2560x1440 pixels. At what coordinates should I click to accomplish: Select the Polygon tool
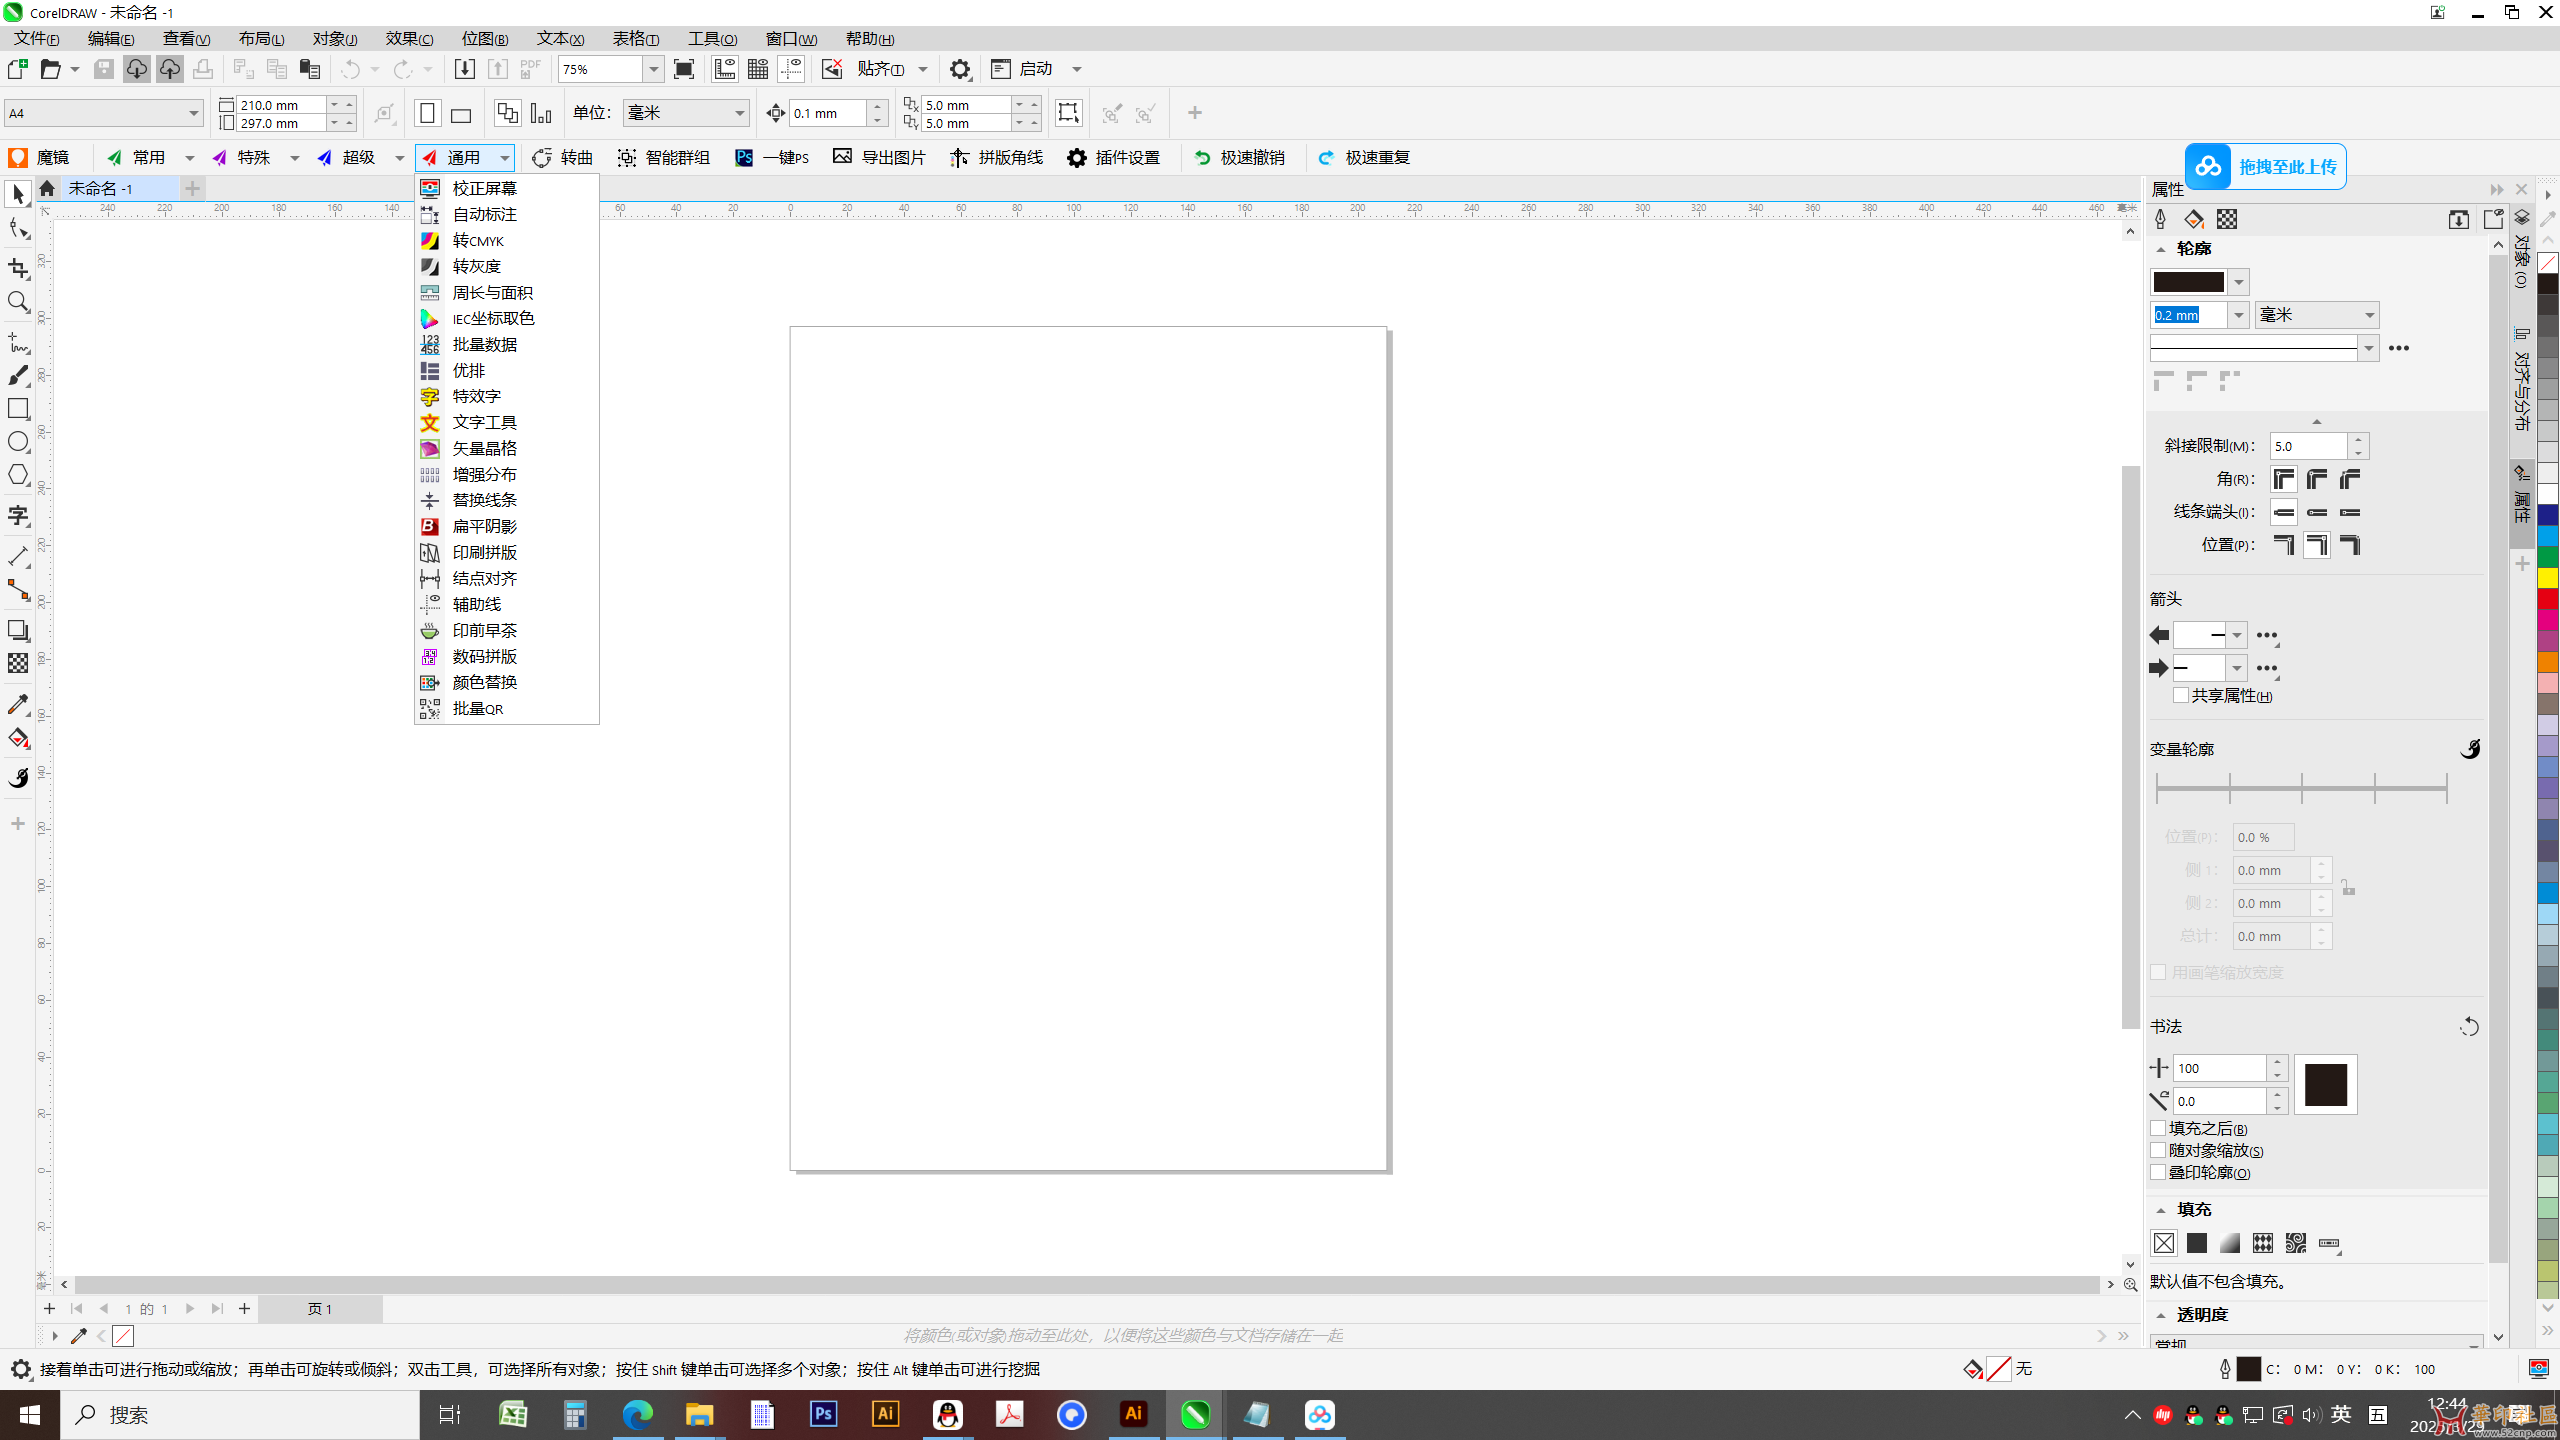point(18,475)
